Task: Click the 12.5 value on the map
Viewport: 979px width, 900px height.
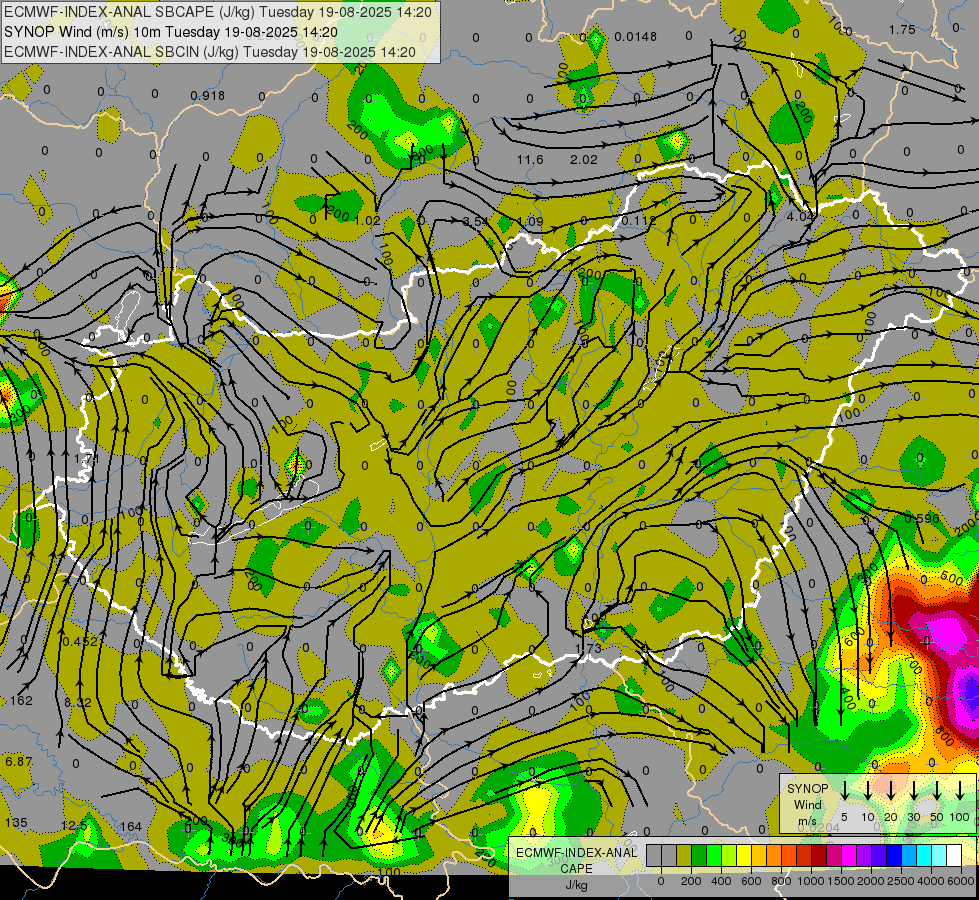Action: pyautogui.click(x=74, y=826)
